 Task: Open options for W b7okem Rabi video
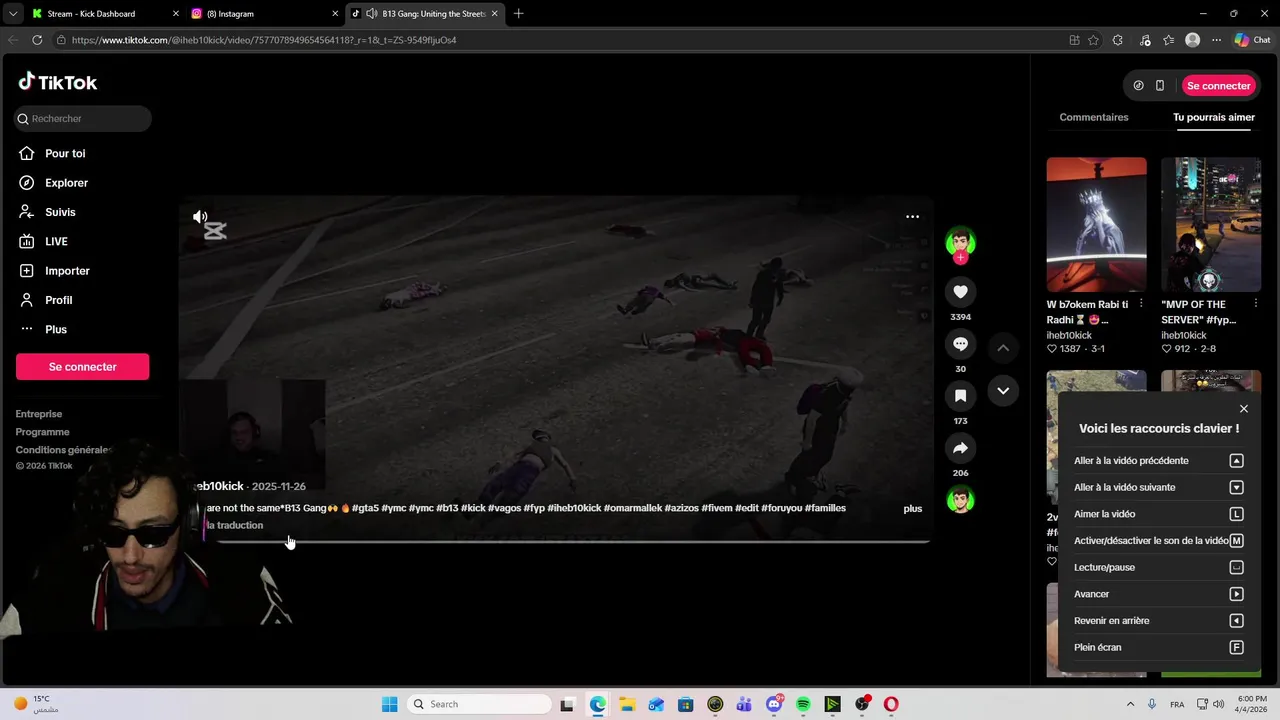1141,304
